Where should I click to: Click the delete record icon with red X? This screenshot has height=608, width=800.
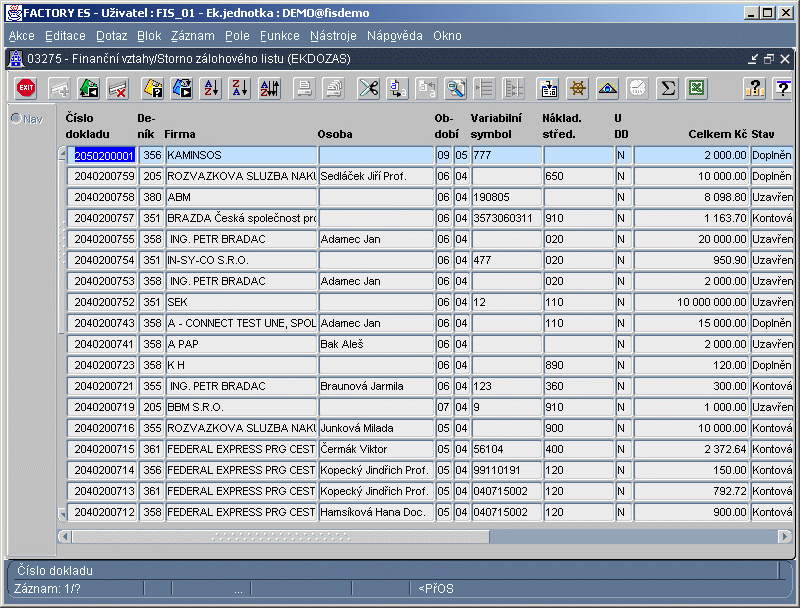(x=118, y=88)
